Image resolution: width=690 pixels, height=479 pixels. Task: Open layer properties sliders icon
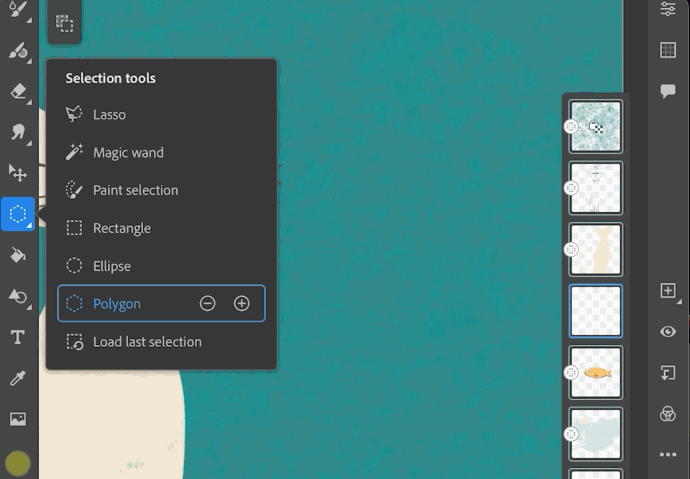[x=668, y=9]
